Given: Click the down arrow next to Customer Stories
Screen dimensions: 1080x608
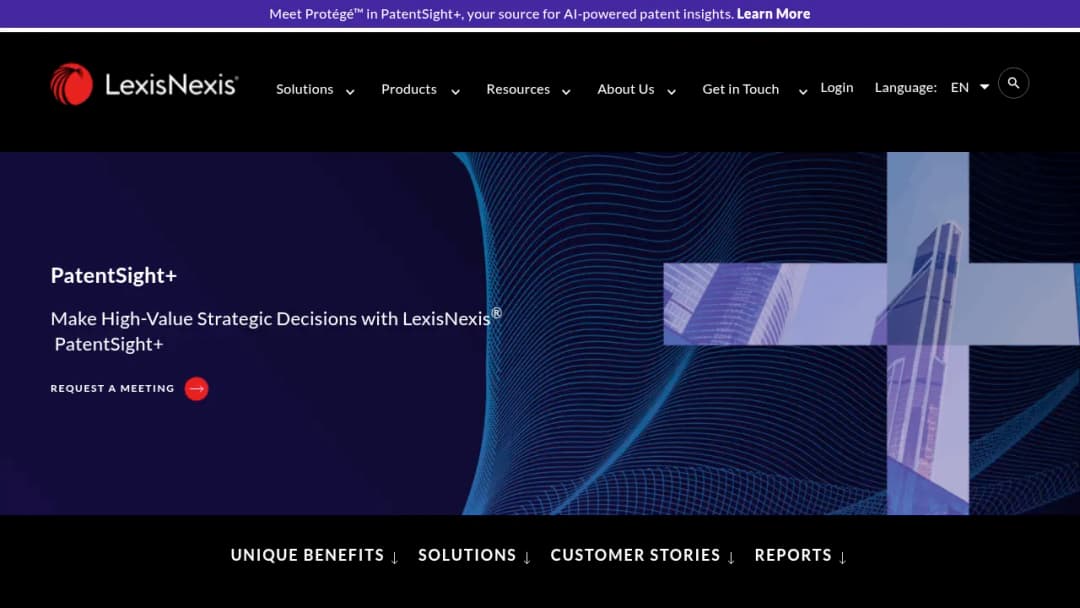Looking at the screenshot, I should pyautogui.click(x=731, y=558).
